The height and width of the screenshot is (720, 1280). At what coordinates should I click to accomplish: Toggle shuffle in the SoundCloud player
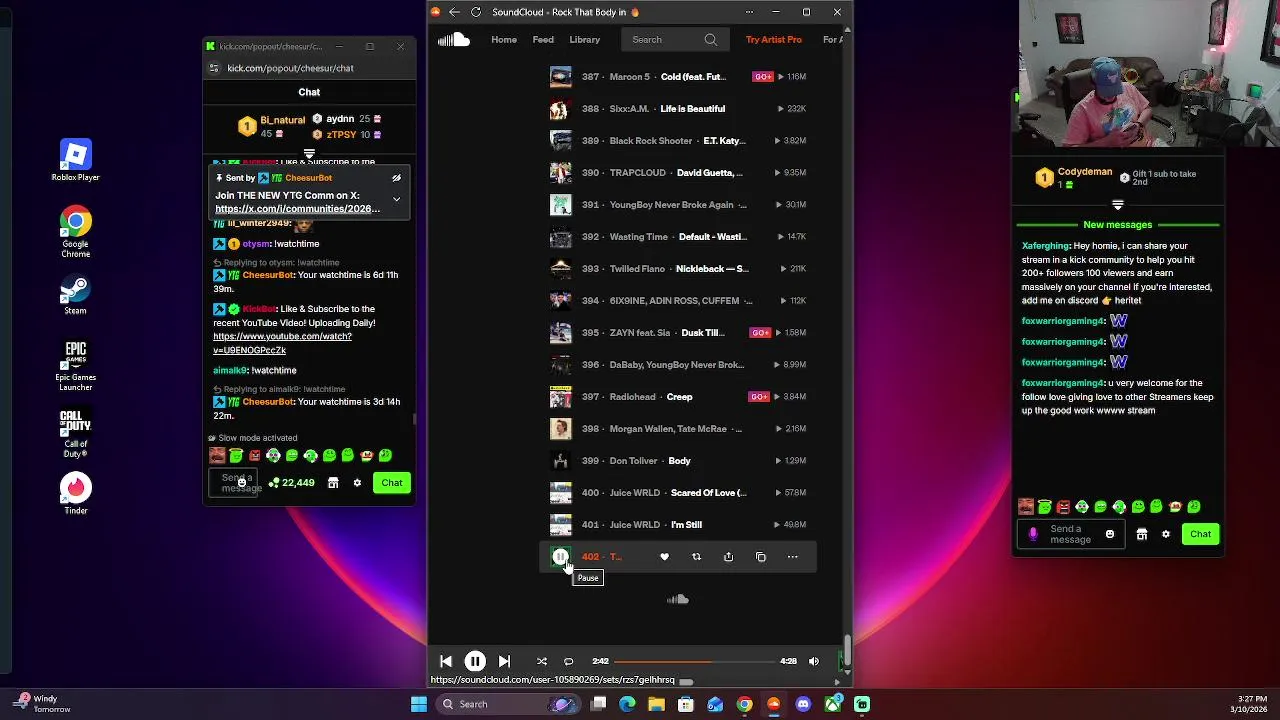(x=542, y=661)
